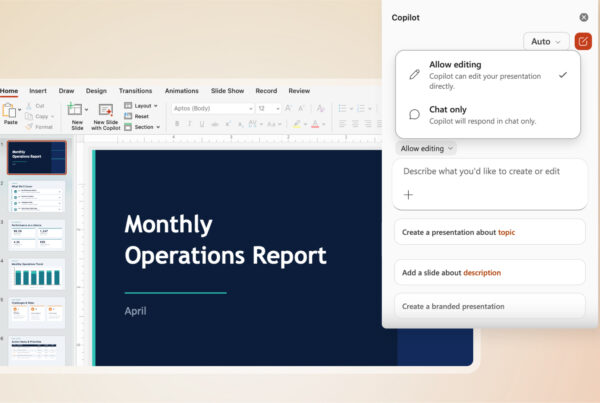600x403 pixels.
Task: Switch to the Slide Show tab
Action: [227, 91]
